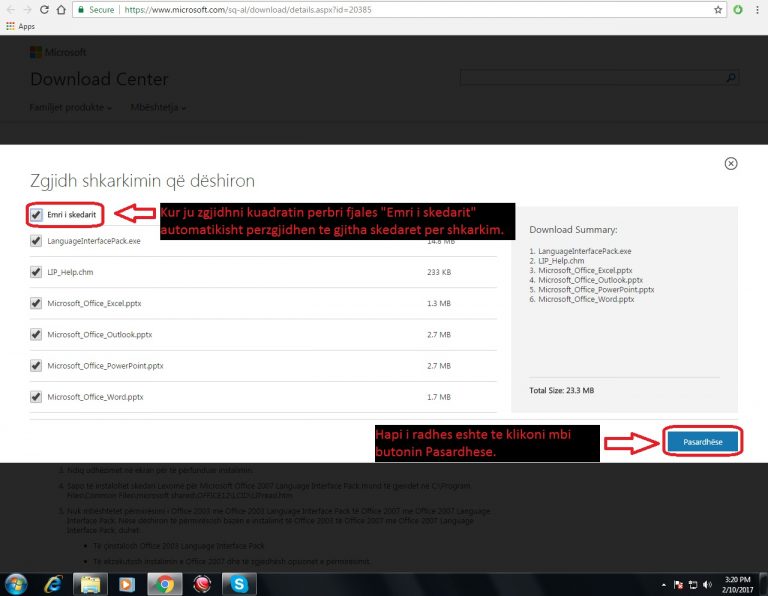This screenshot has width=768, height=596.
Task: Uncheck Microsoft_Office_PowerPoint.pptx checkbox
Action: click(36, 365)
